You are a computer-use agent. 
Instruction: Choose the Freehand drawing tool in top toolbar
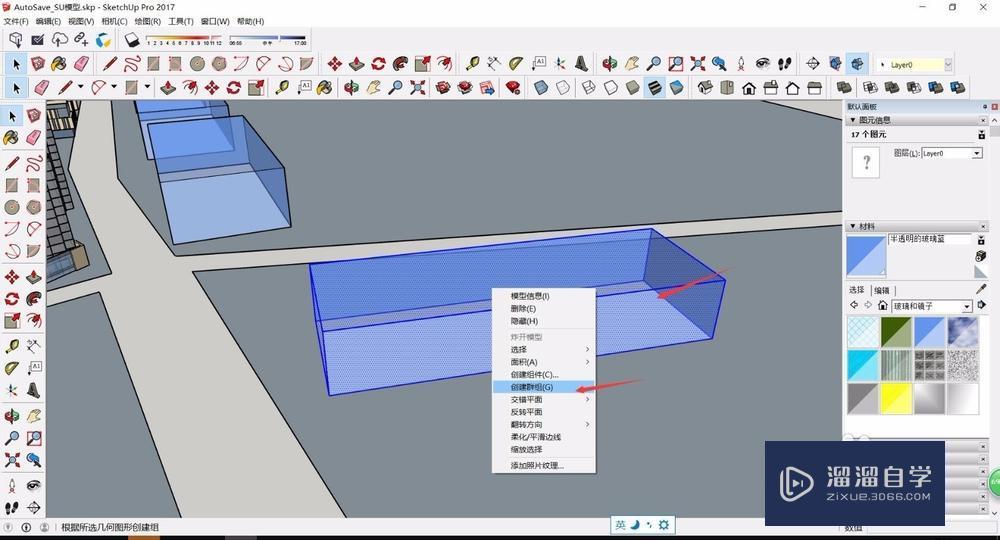tap(132, 64)
